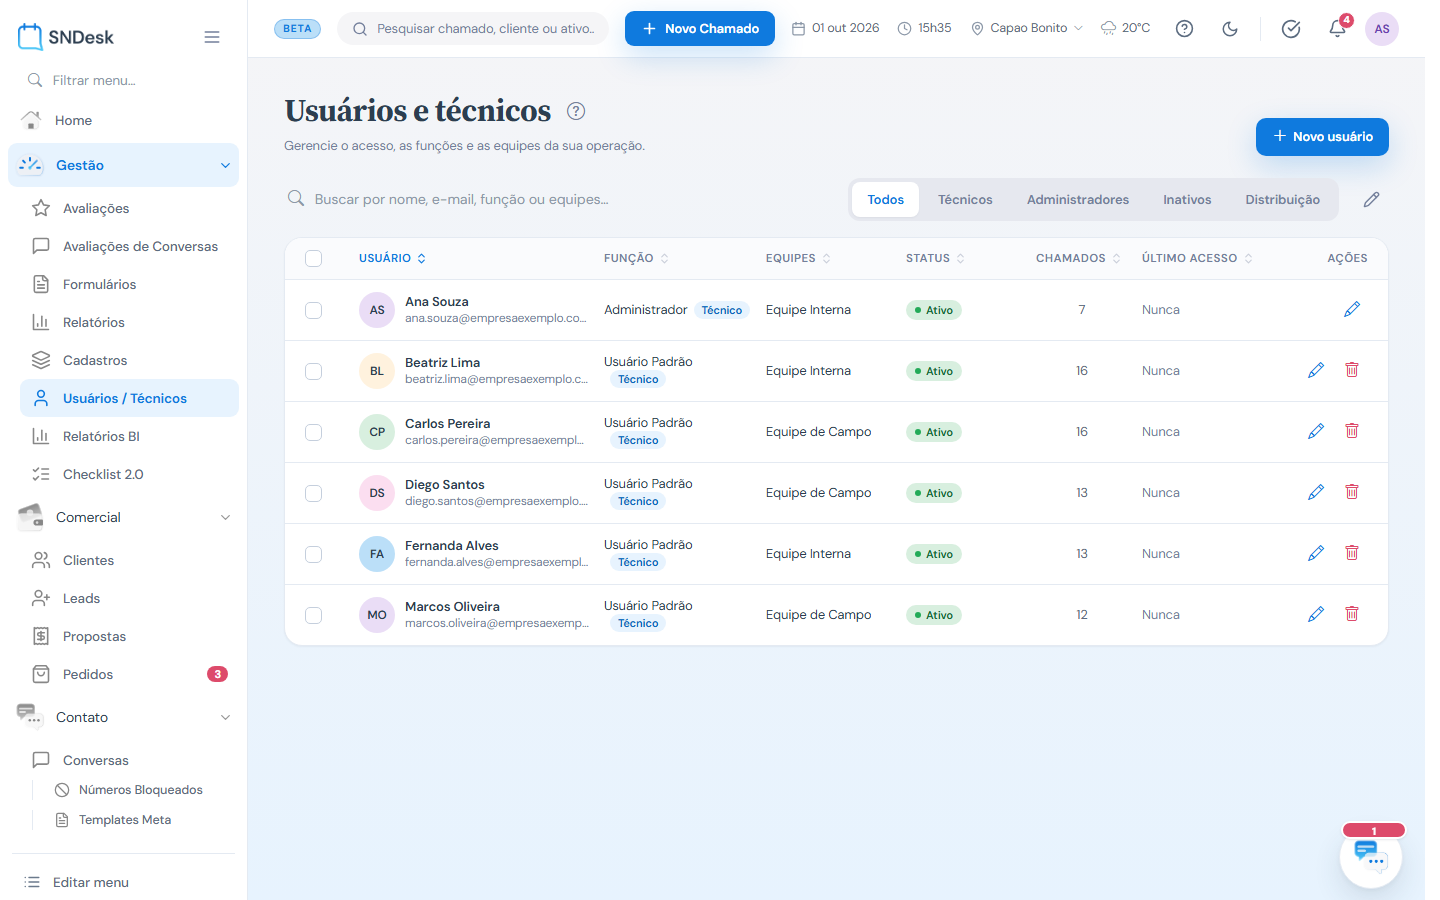The width and height of the screenshot is (1440, 900).
Task: Select the checkbox for Ana Souza
Action: 314,310
